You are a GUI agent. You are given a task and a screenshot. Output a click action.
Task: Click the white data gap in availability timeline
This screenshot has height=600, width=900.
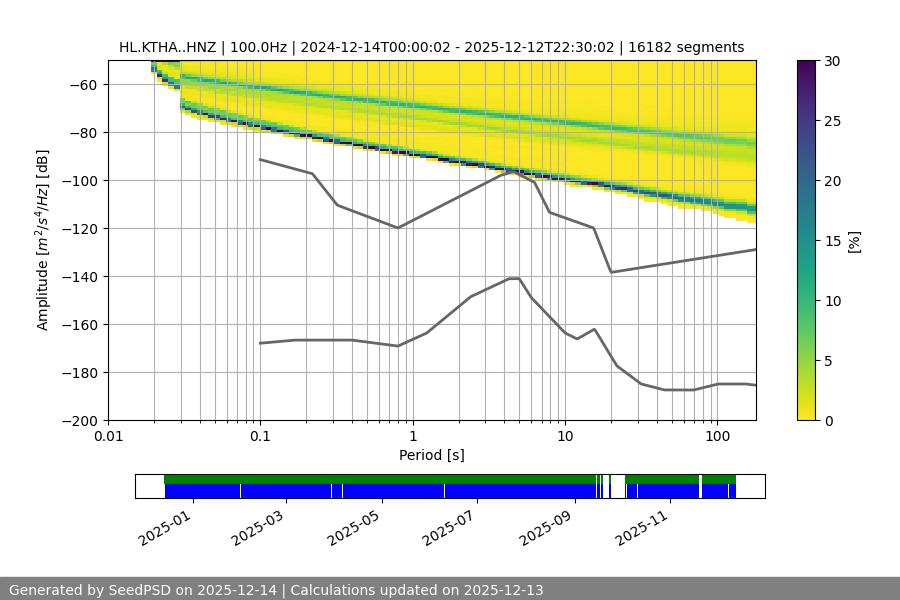pyautogui.click(x=617, y=486)
